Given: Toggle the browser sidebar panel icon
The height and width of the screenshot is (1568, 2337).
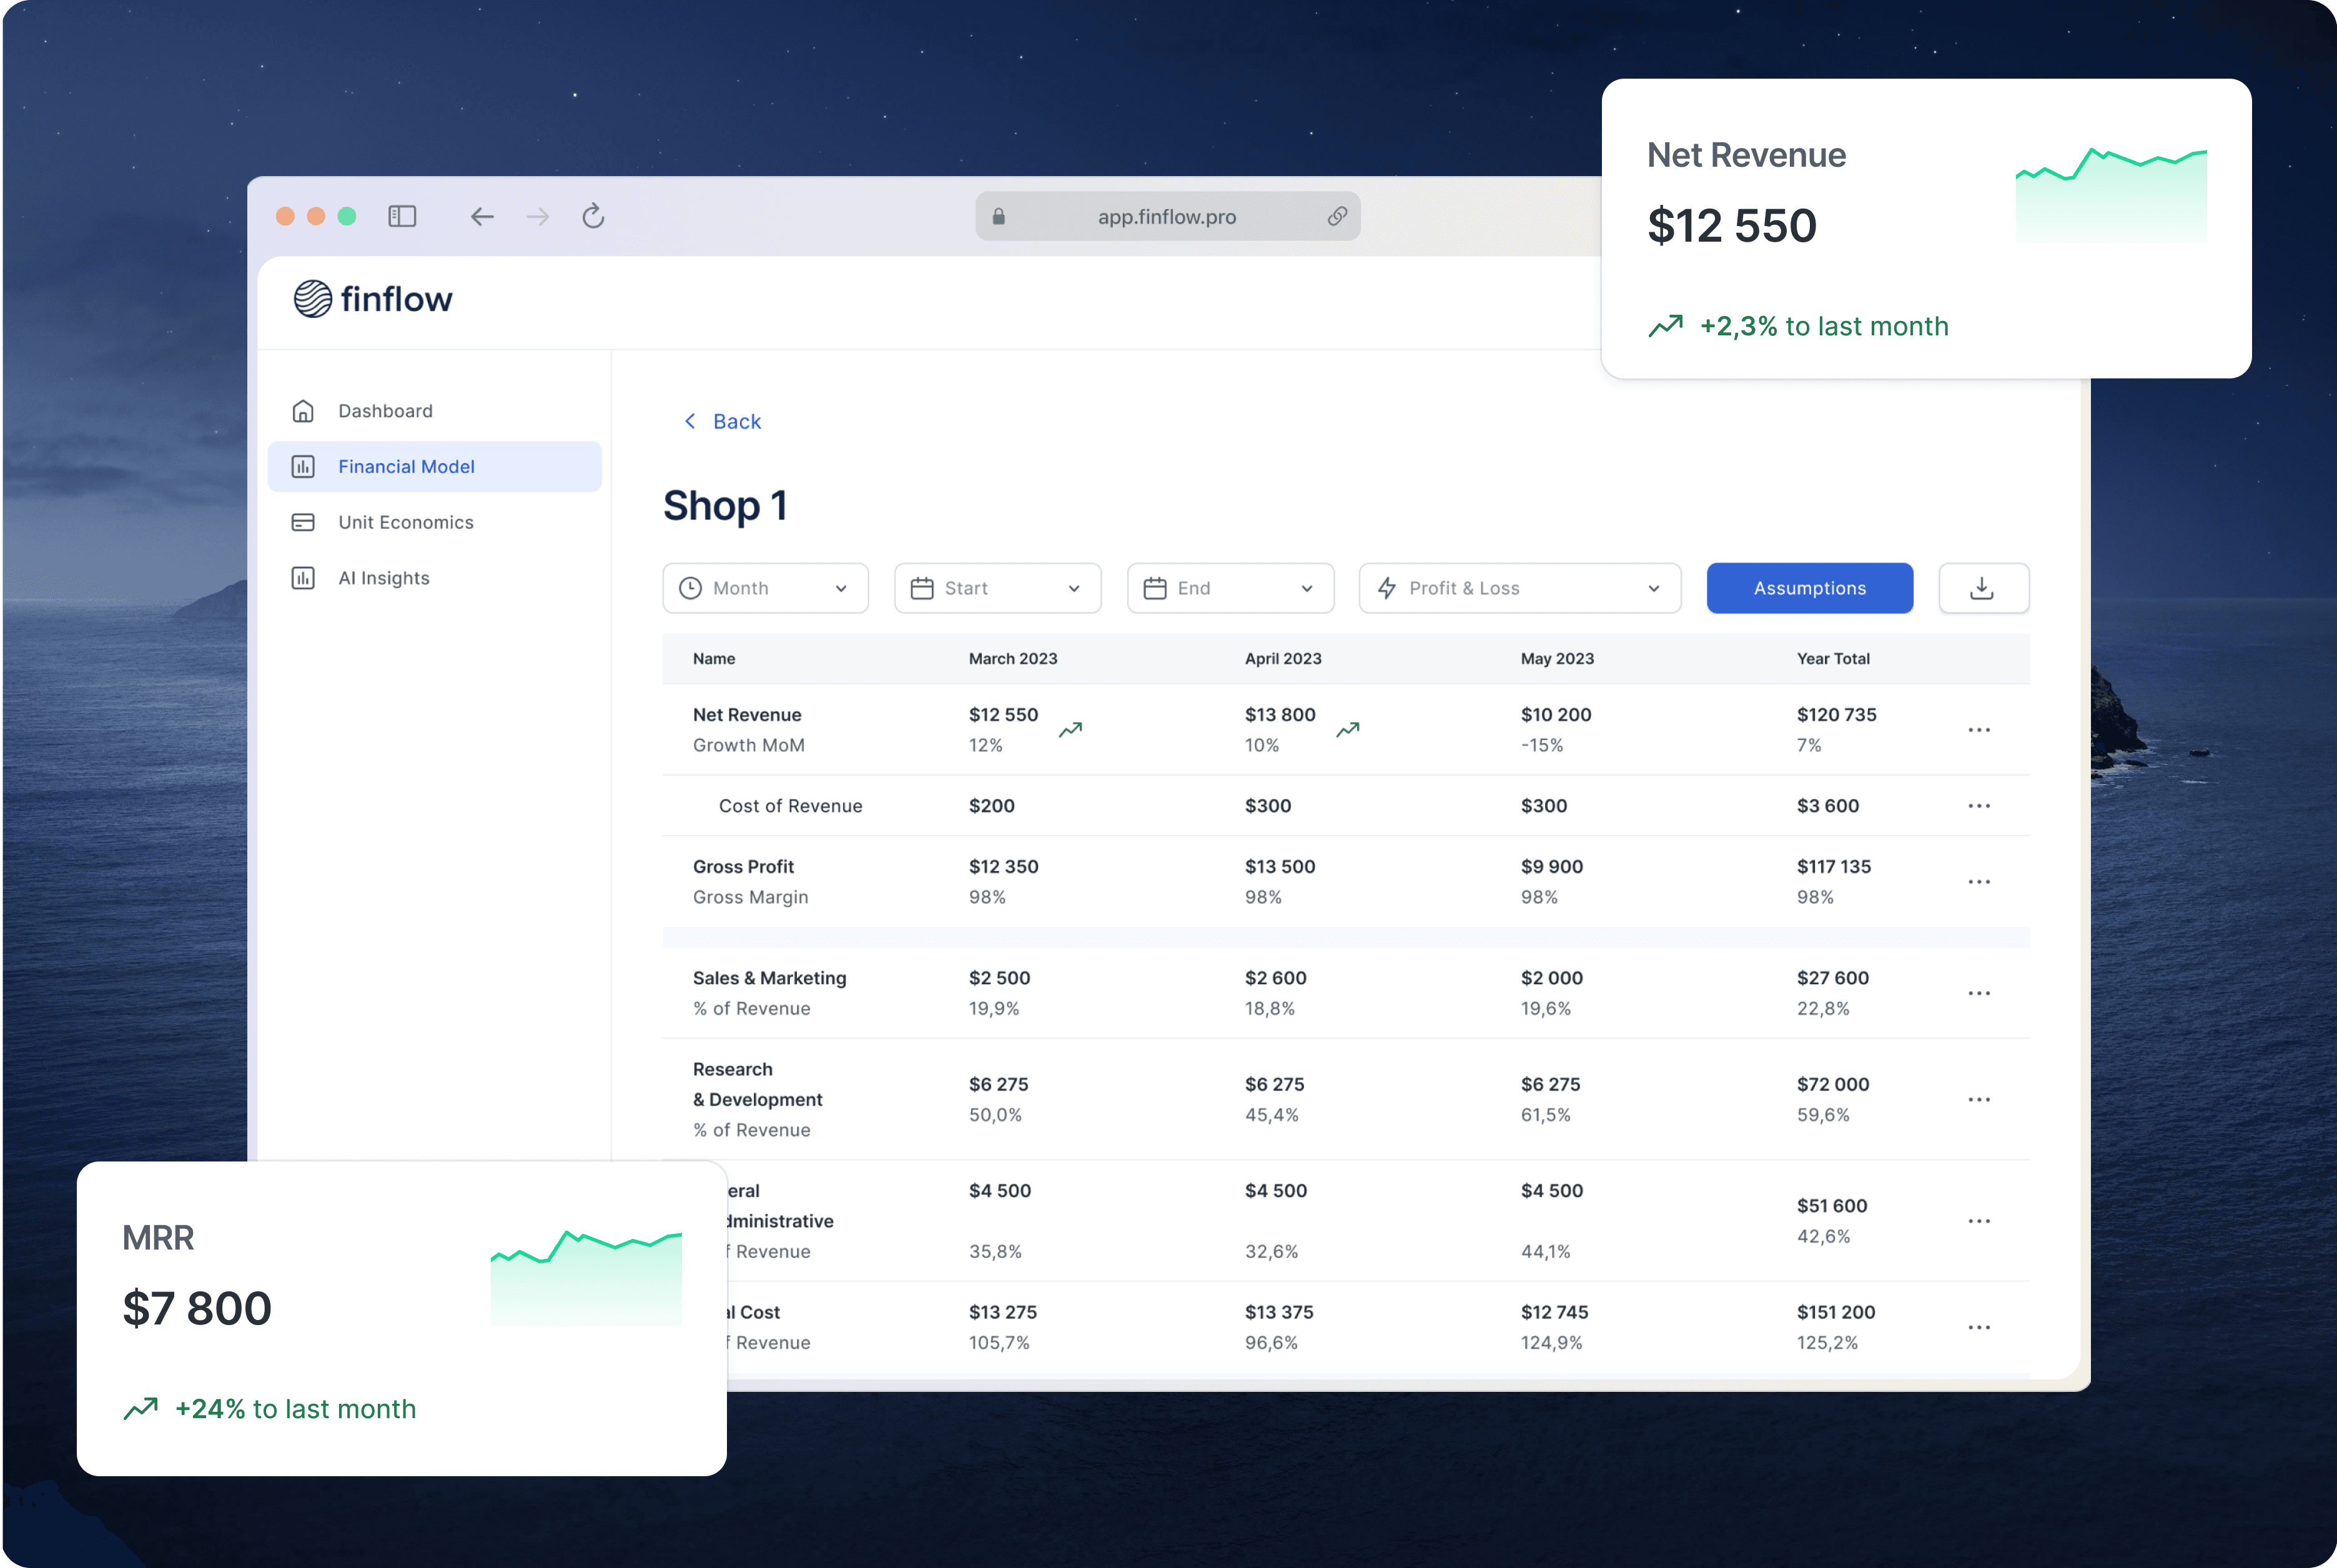Looking at the screenshot, I should click(x=402, y=216).
